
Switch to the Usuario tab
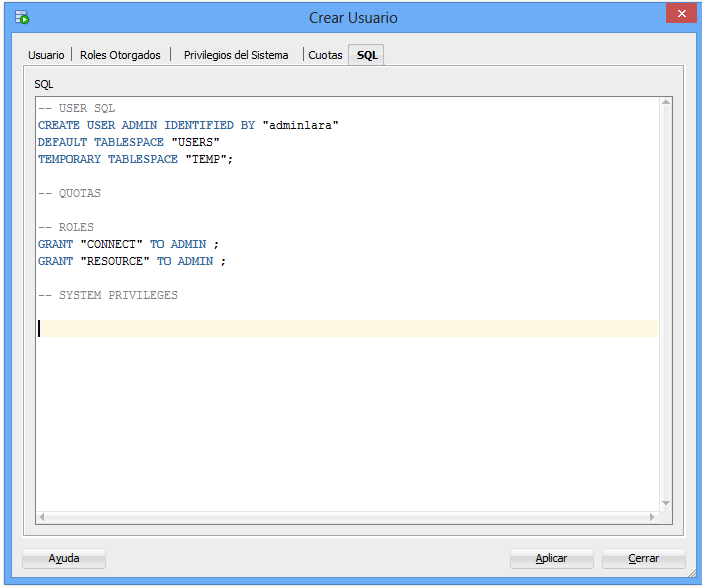[x=46, y=55]
